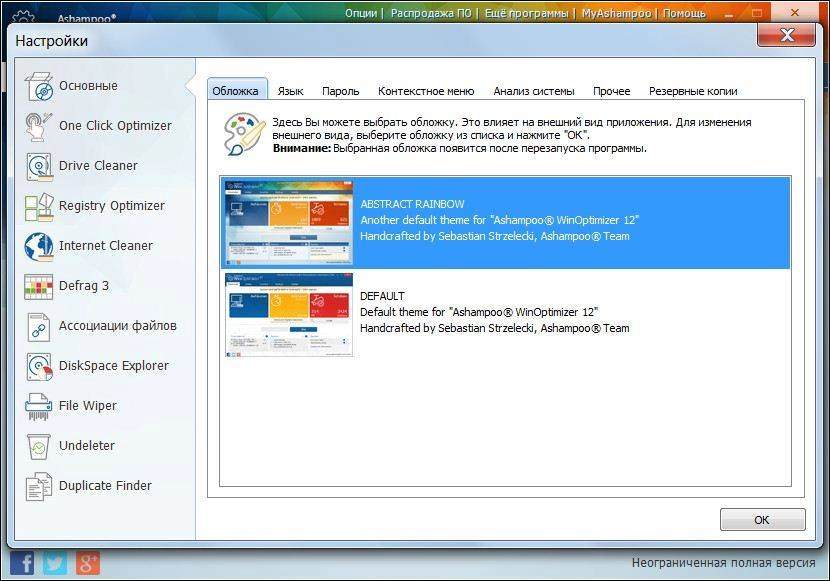Click the Duplicate Finder documents icon
Screen dimensions: 830x581
tap(39, 486)
